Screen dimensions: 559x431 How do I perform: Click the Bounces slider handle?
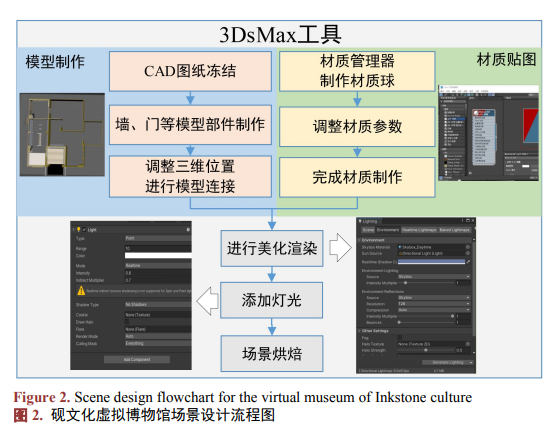pos(399,322)
